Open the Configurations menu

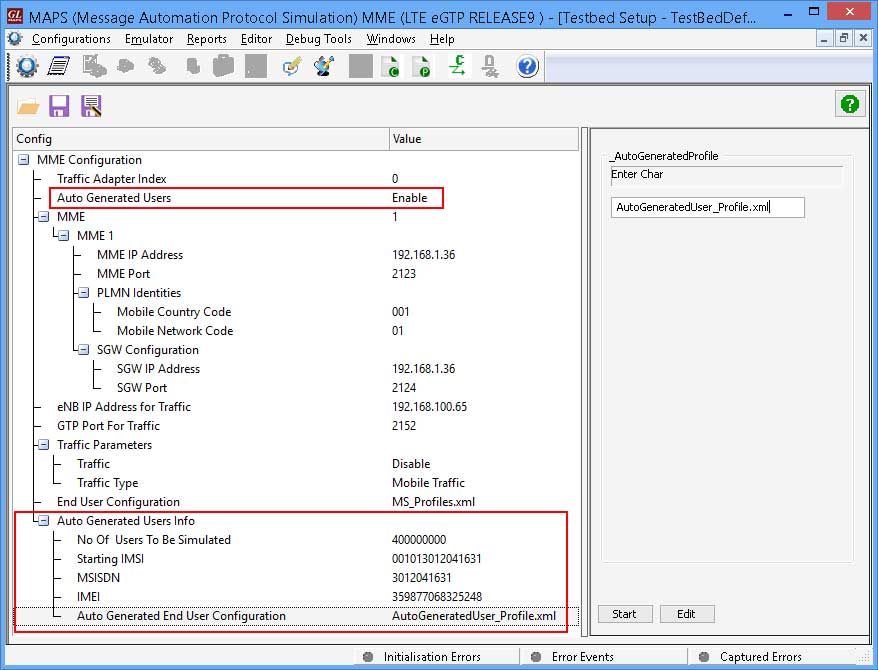71,39
